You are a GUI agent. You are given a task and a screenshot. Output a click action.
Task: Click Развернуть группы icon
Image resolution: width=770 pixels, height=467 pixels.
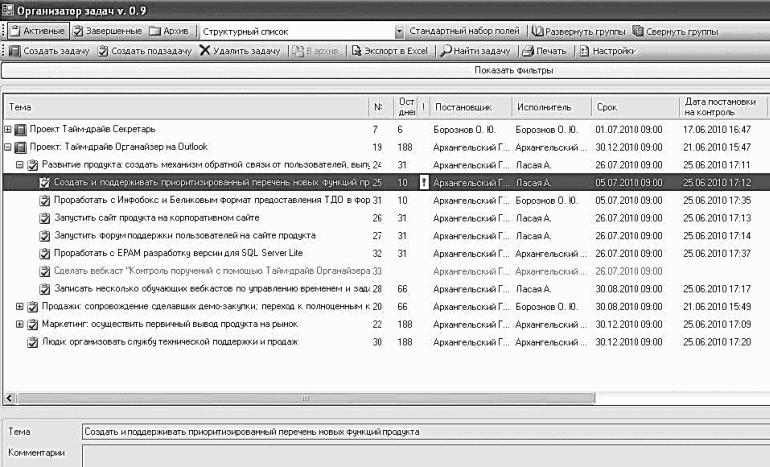pyautogui.click(x=538, y=31)
